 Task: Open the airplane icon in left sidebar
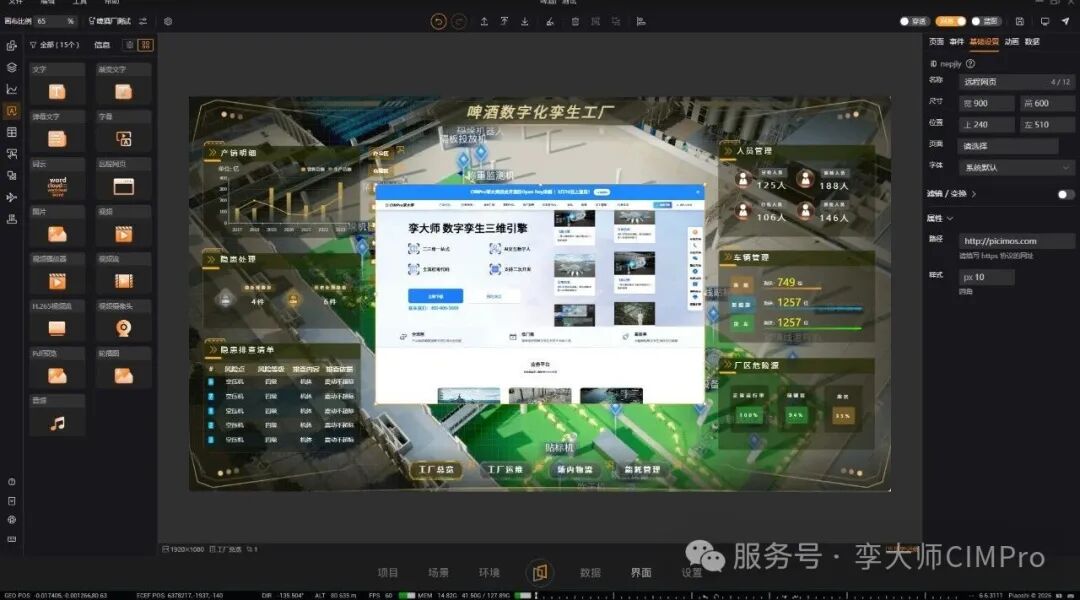(12, 197)
